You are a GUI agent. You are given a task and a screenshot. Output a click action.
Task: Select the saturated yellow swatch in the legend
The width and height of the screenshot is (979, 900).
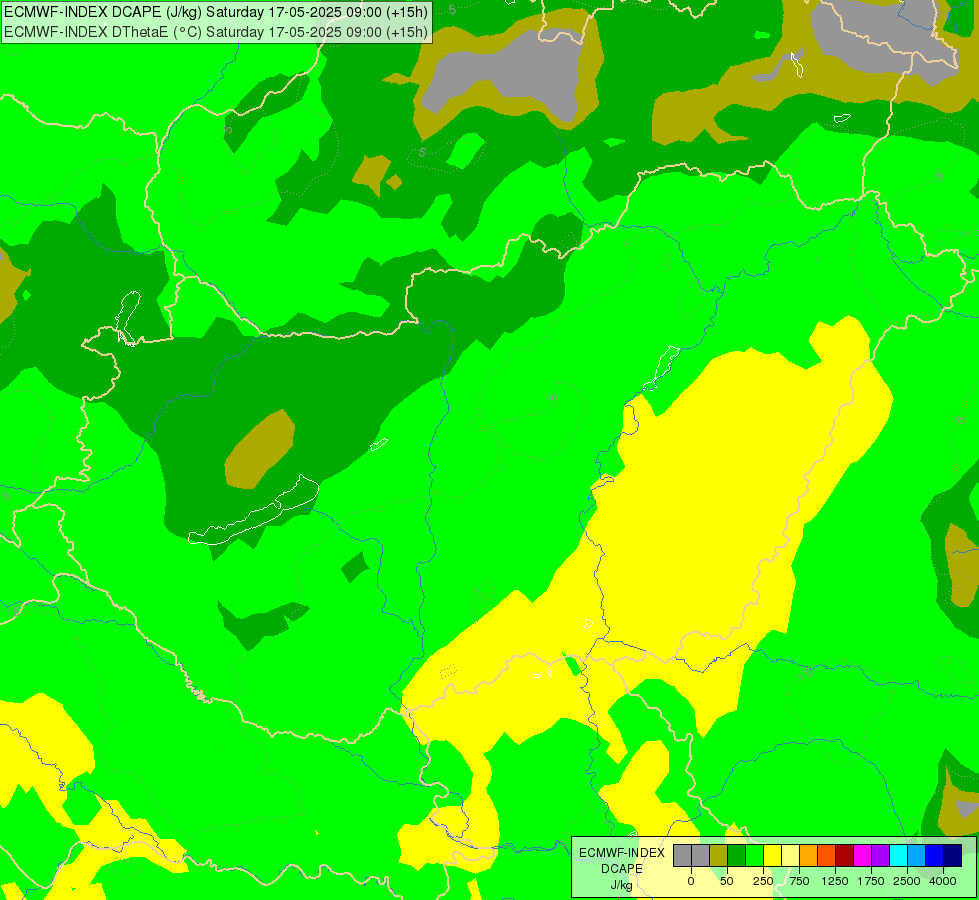coord(772,856)
